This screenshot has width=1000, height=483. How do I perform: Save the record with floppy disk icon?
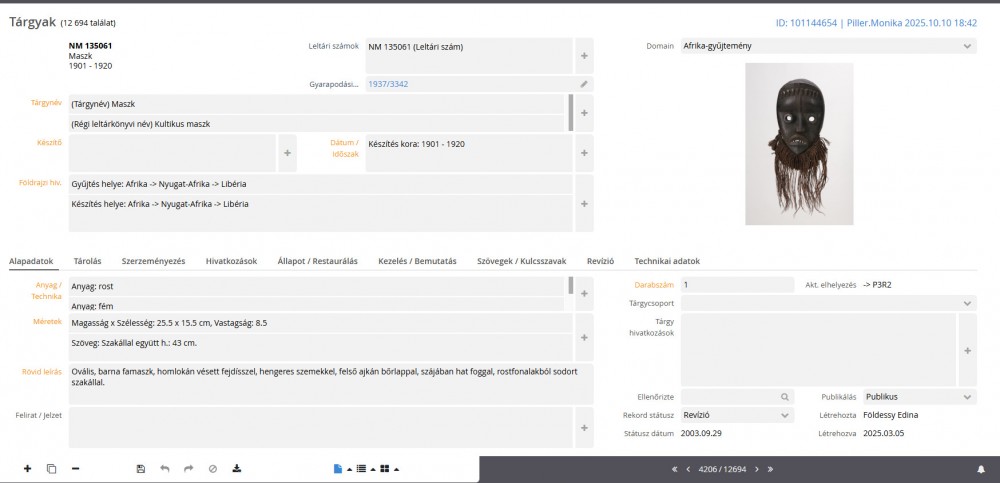(x=141, y=468)
